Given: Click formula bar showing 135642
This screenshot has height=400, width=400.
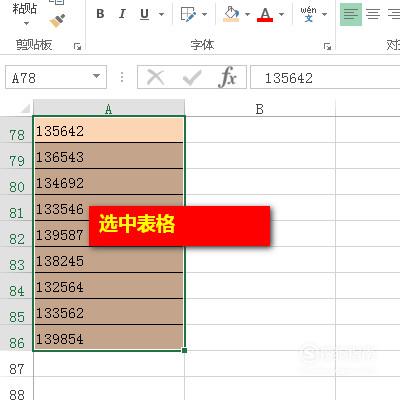Looking at the screenshot, I should 325,77.
